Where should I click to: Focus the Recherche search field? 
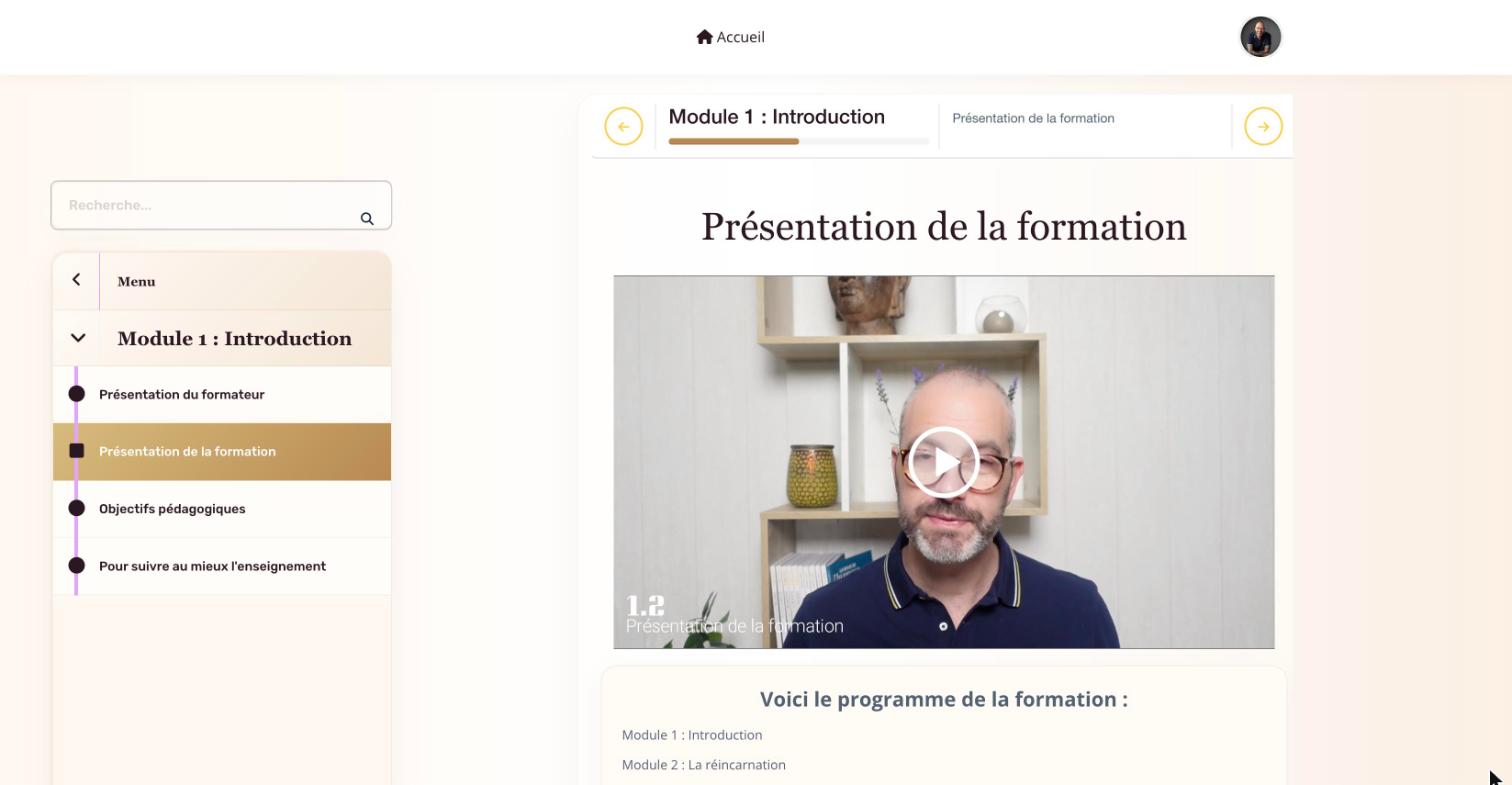(x=221, y=205)
